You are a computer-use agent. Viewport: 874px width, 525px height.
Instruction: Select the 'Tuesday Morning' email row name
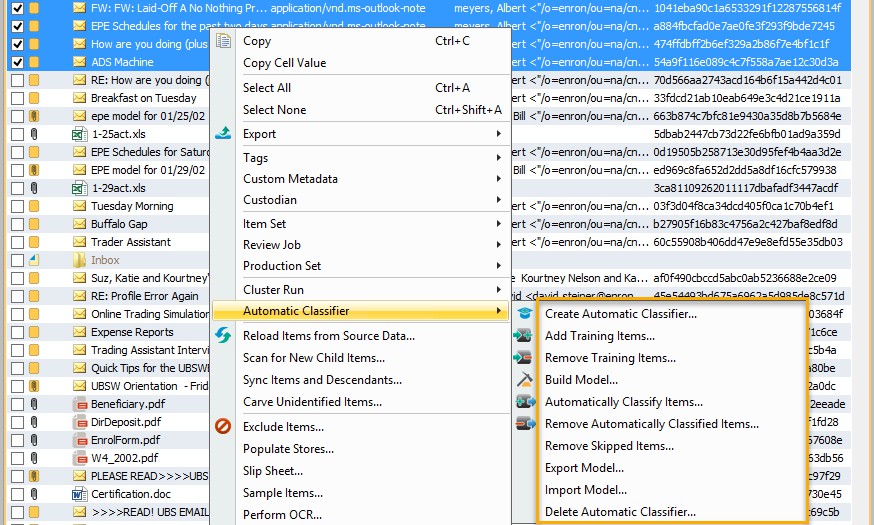[x=132, y=206]
